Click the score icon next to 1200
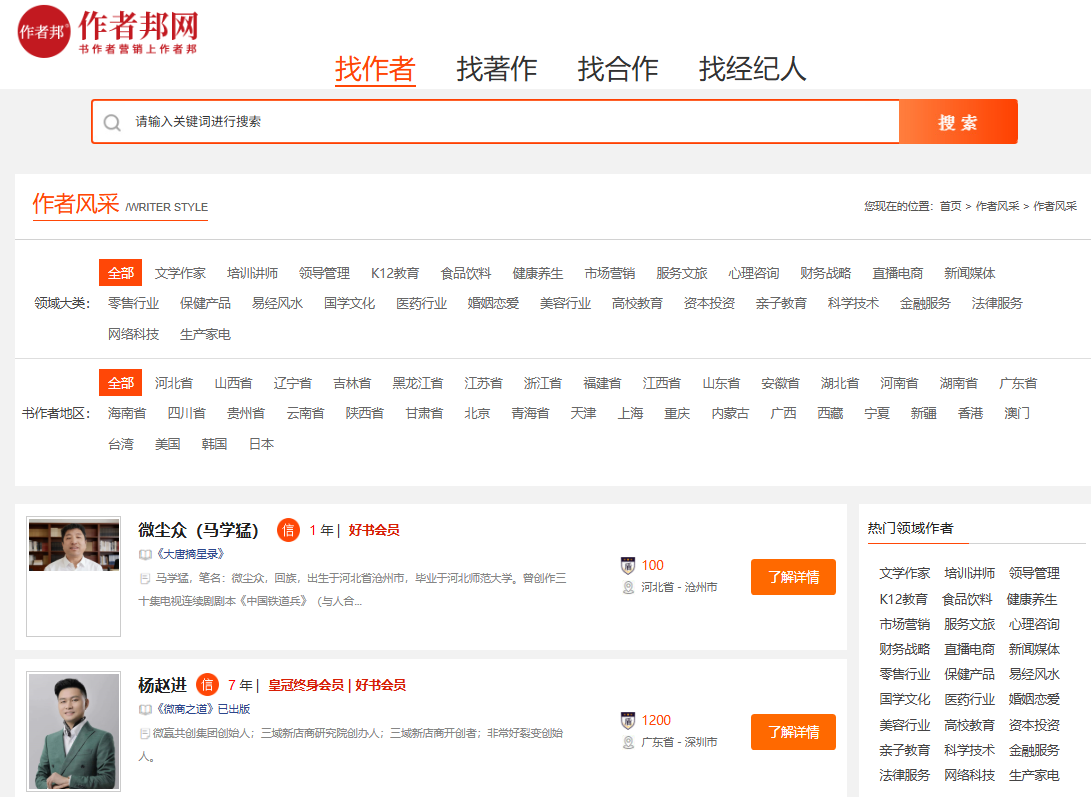The height and width of the screenshot is (797, 1091). (628, 720)
